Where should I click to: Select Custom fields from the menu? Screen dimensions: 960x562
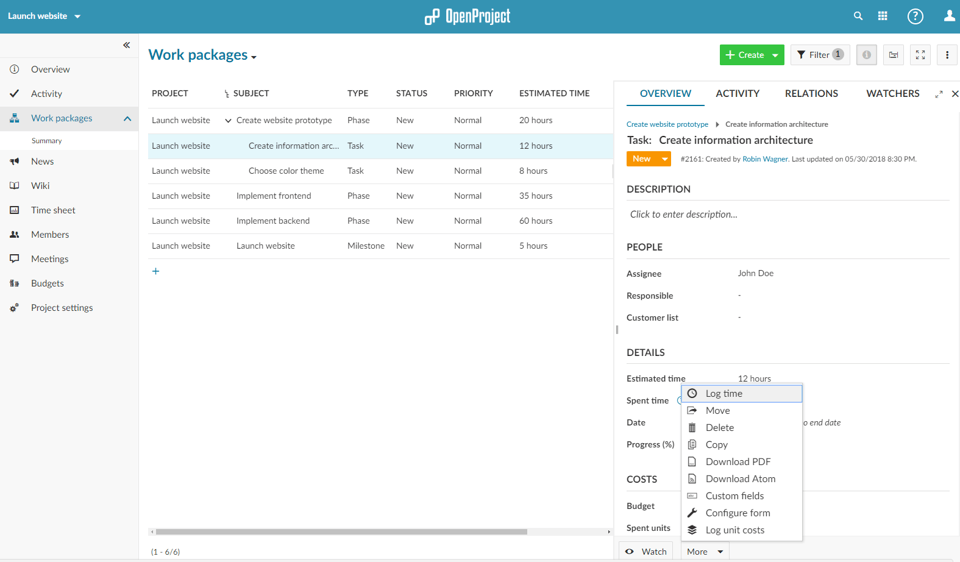pos(741,496)
